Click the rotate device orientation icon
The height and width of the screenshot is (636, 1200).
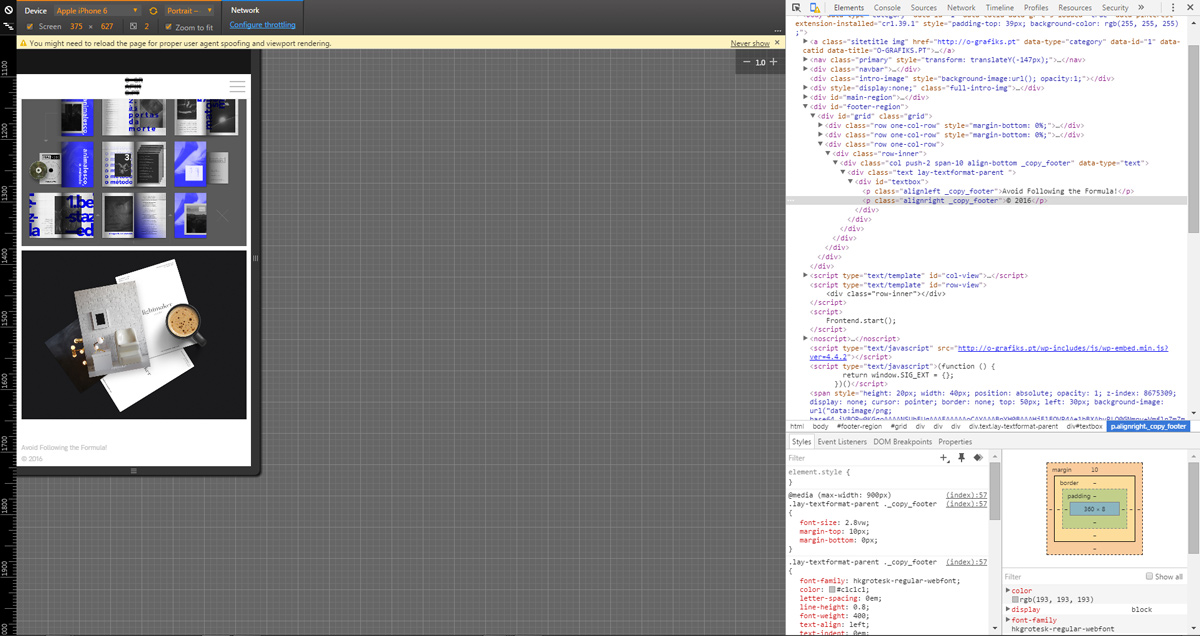pyautogui.click(x=153, y=10)
